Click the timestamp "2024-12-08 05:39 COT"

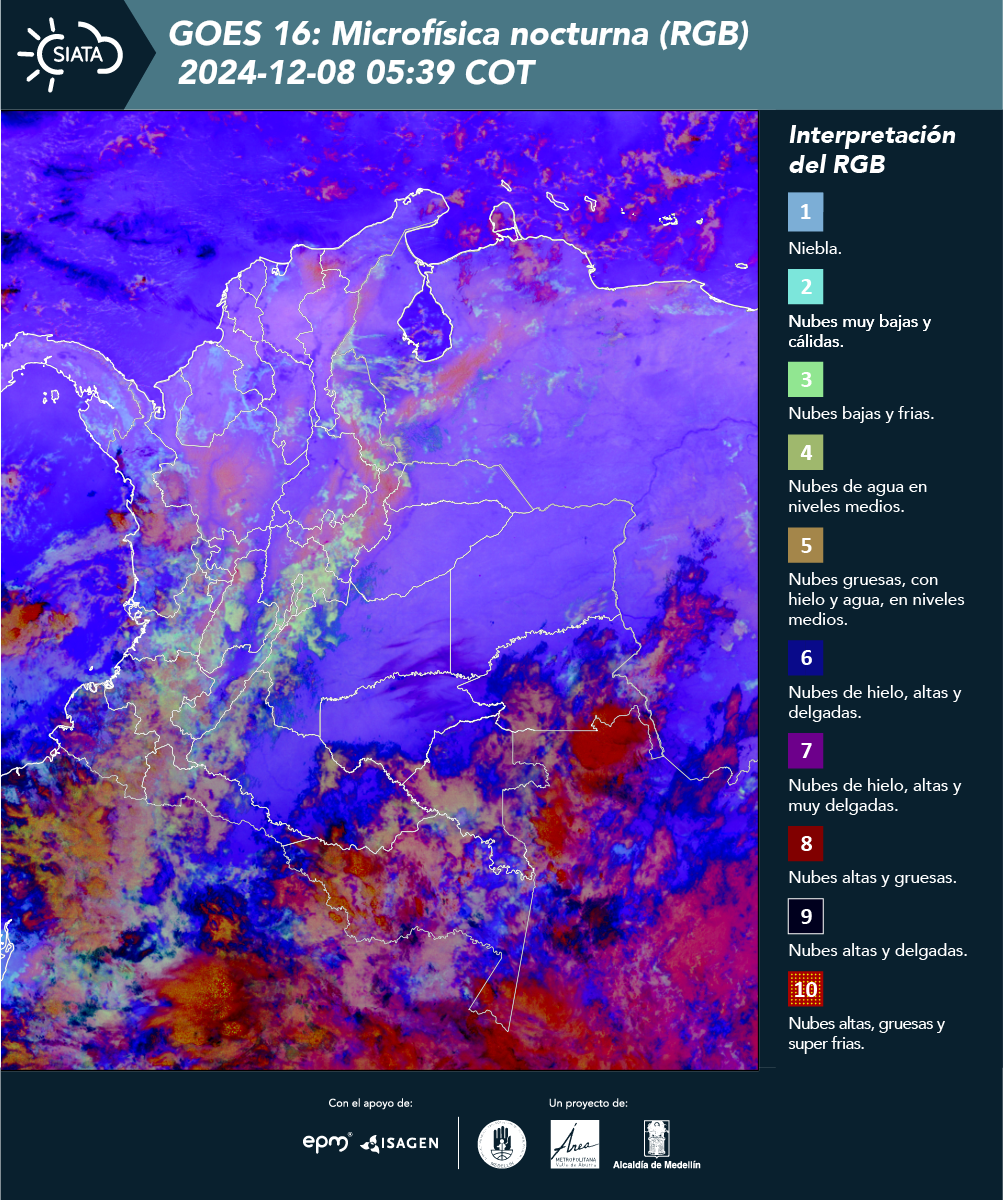[357, 73]
